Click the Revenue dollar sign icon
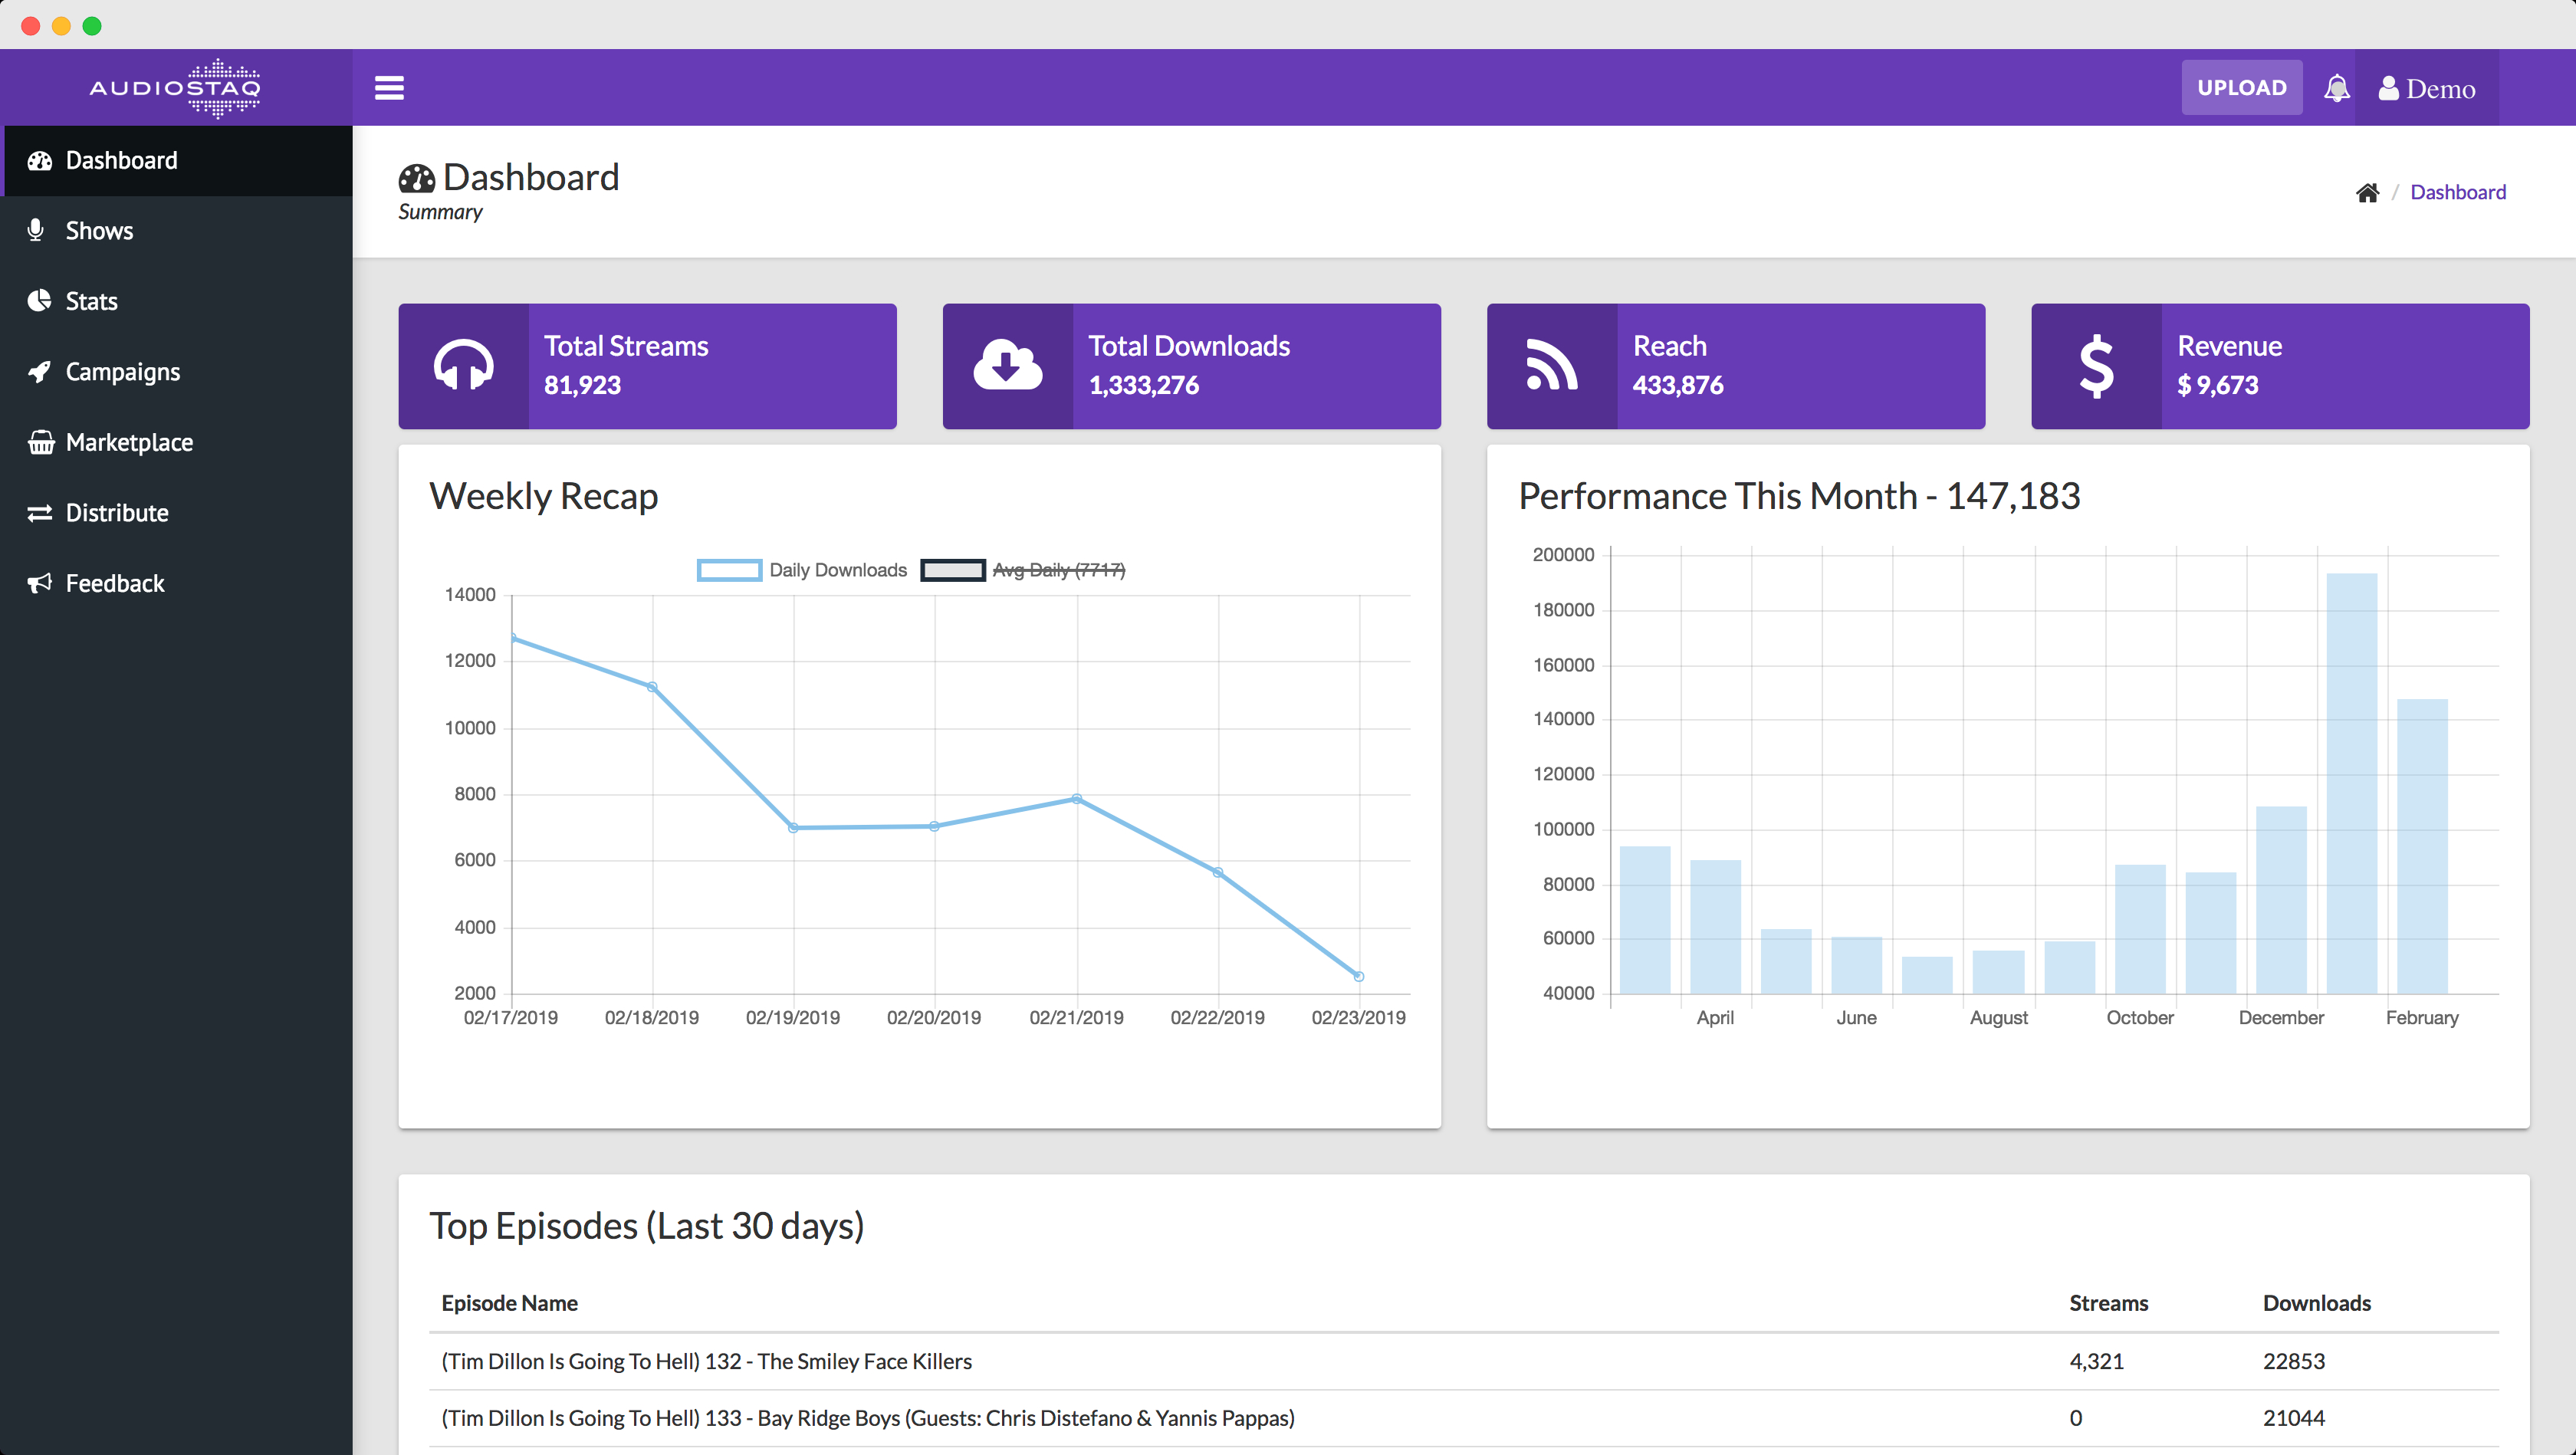The image size is (2576, 1455). [2096, 366]
